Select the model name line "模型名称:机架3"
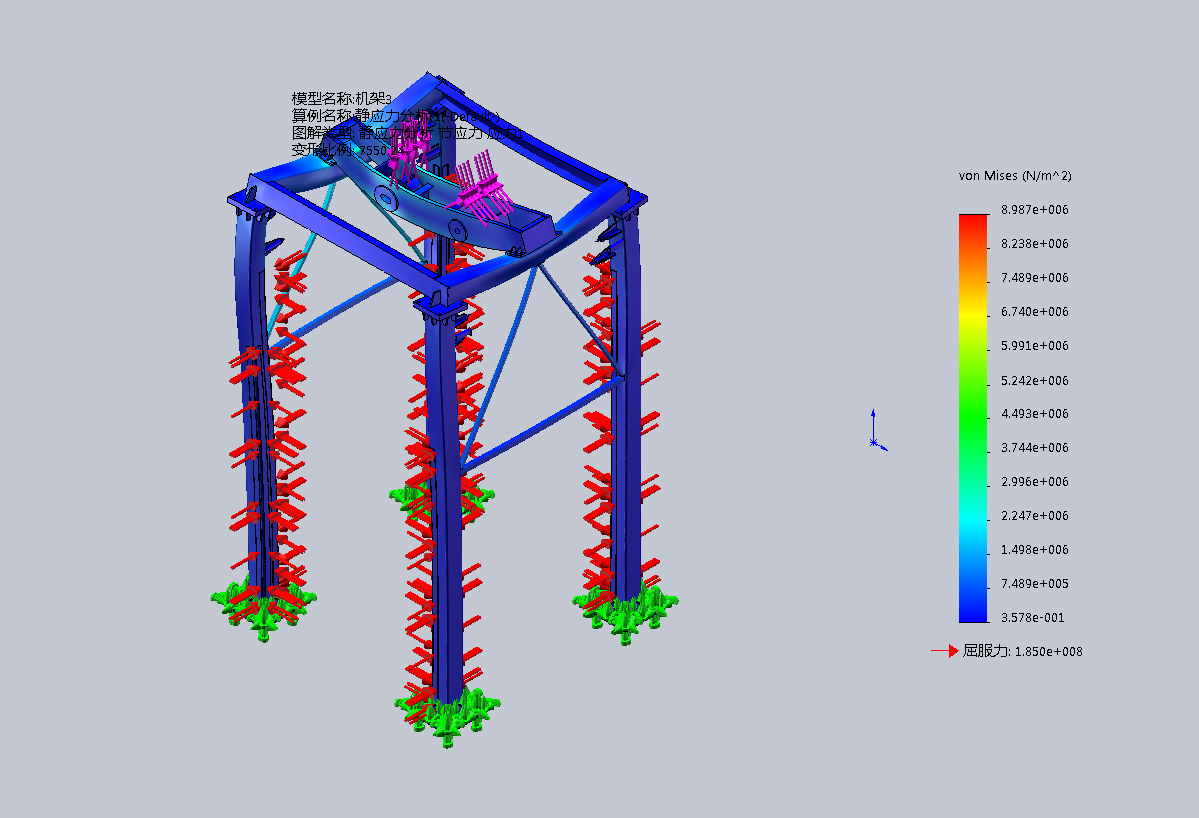The height and width of the screenshot is (818, 1199). (342, 99)
